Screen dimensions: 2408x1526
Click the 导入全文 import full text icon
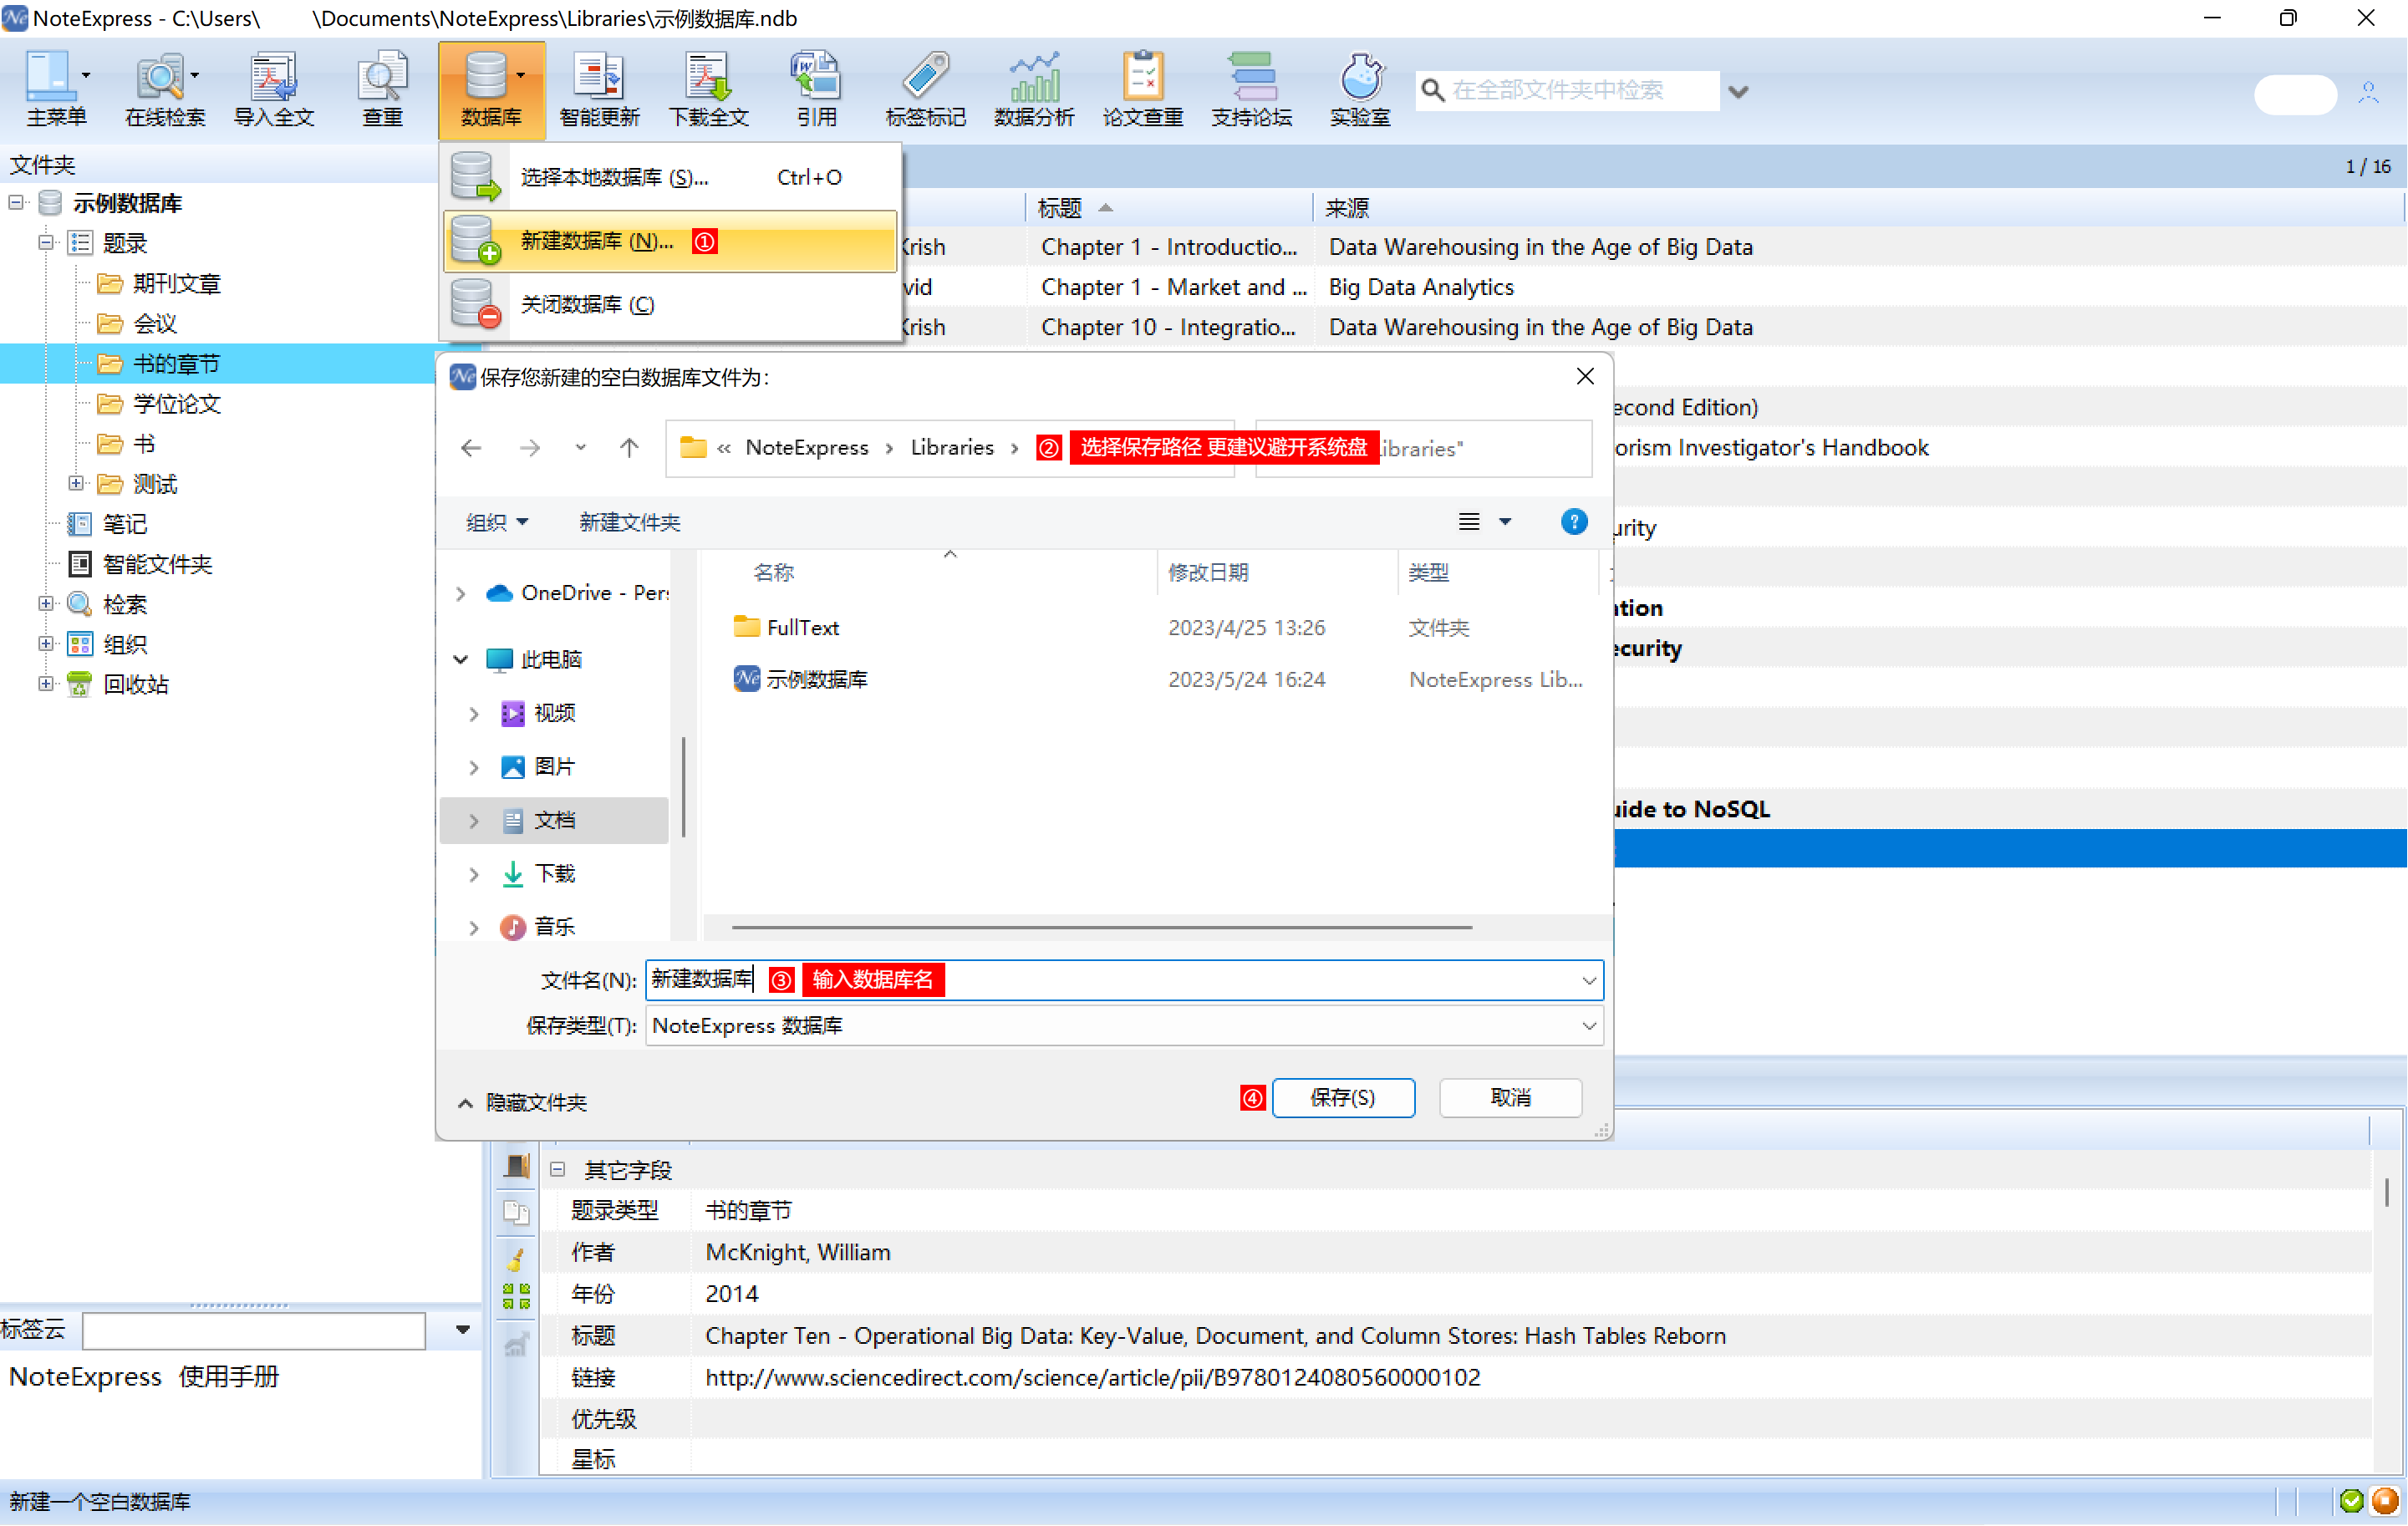[274, 88]
